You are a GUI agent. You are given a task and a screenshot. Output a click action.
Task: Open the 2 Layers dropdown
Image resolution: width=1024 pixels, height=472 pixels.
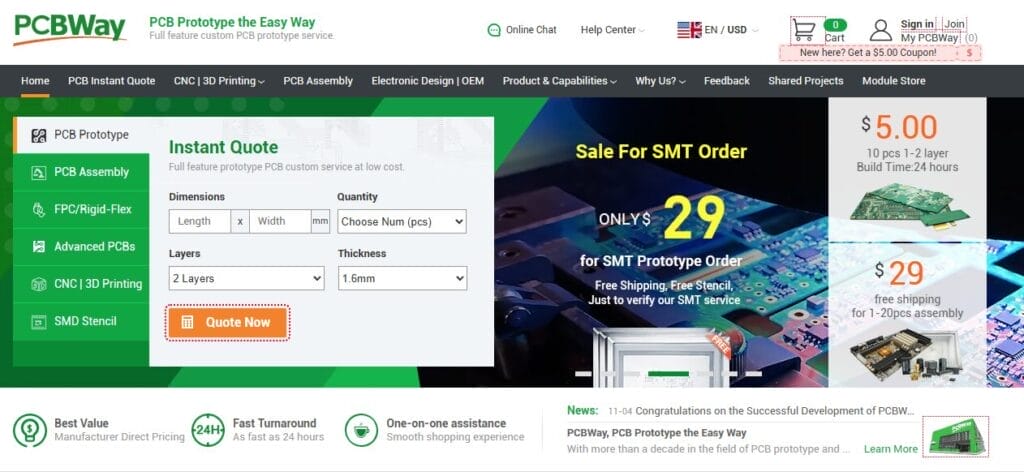[x=246, y=278]
